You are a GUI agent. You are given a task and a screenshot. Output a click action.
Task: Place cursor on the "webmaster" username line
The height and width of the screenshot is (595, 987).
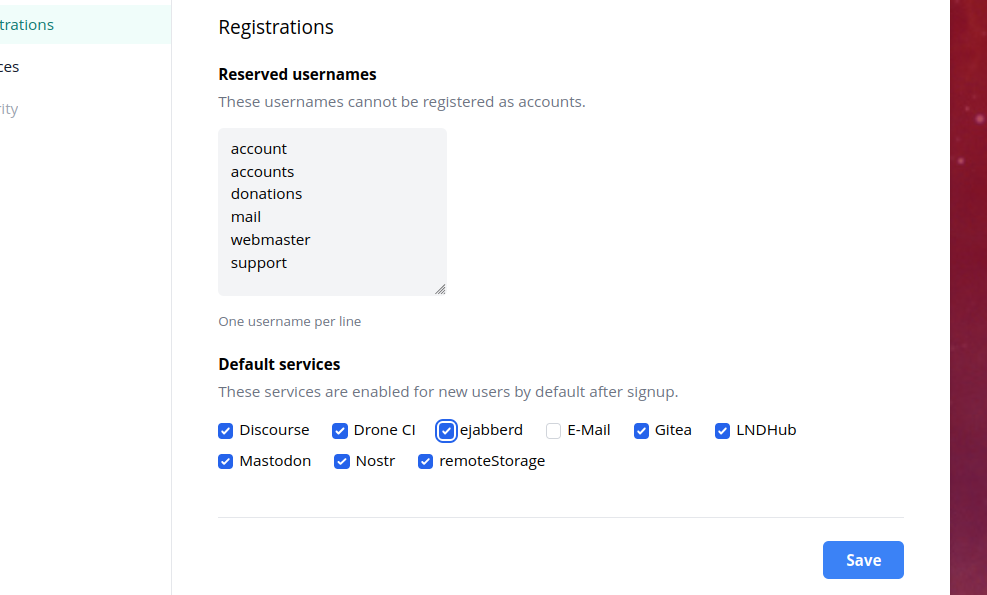(271, 240)
